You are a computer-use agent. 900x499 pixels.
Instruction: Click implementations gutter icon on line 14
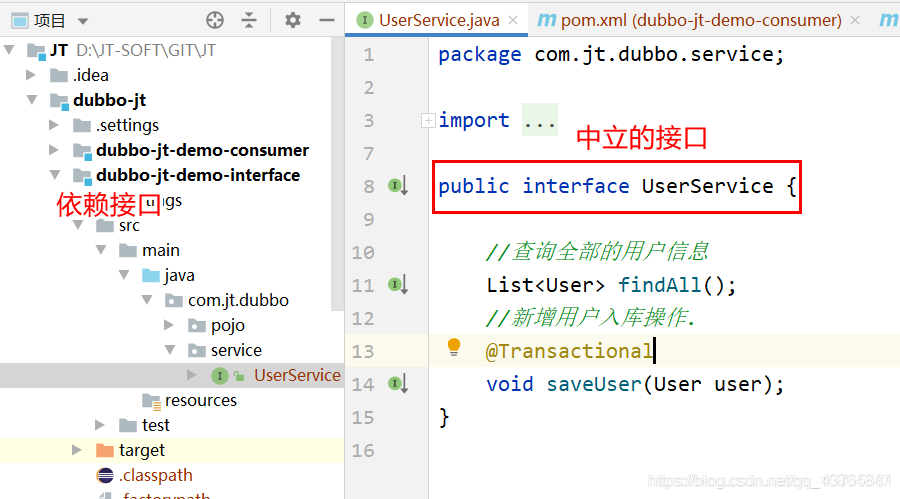398,383
